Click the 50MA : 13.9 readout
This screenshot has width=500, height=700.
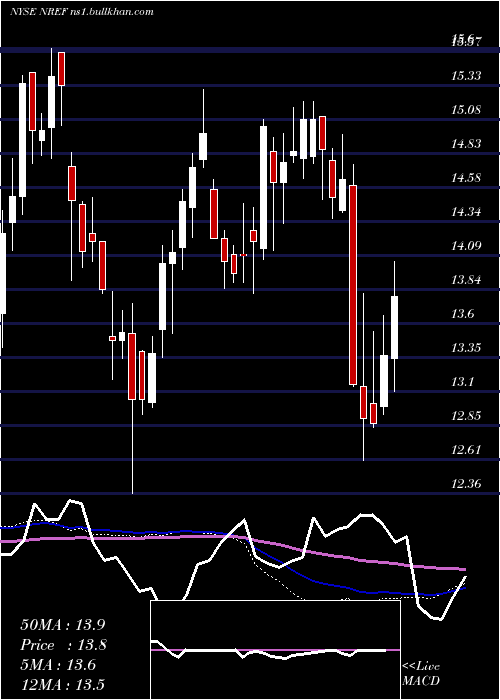(x=62, y=625)
